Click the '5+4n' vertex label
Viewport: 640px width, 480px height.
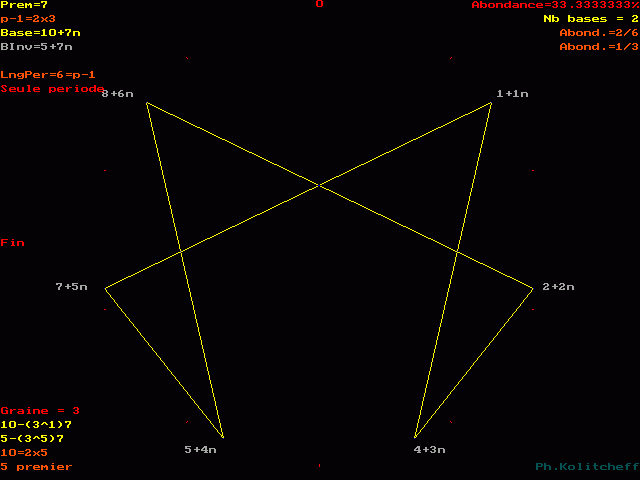coord(200,450)
